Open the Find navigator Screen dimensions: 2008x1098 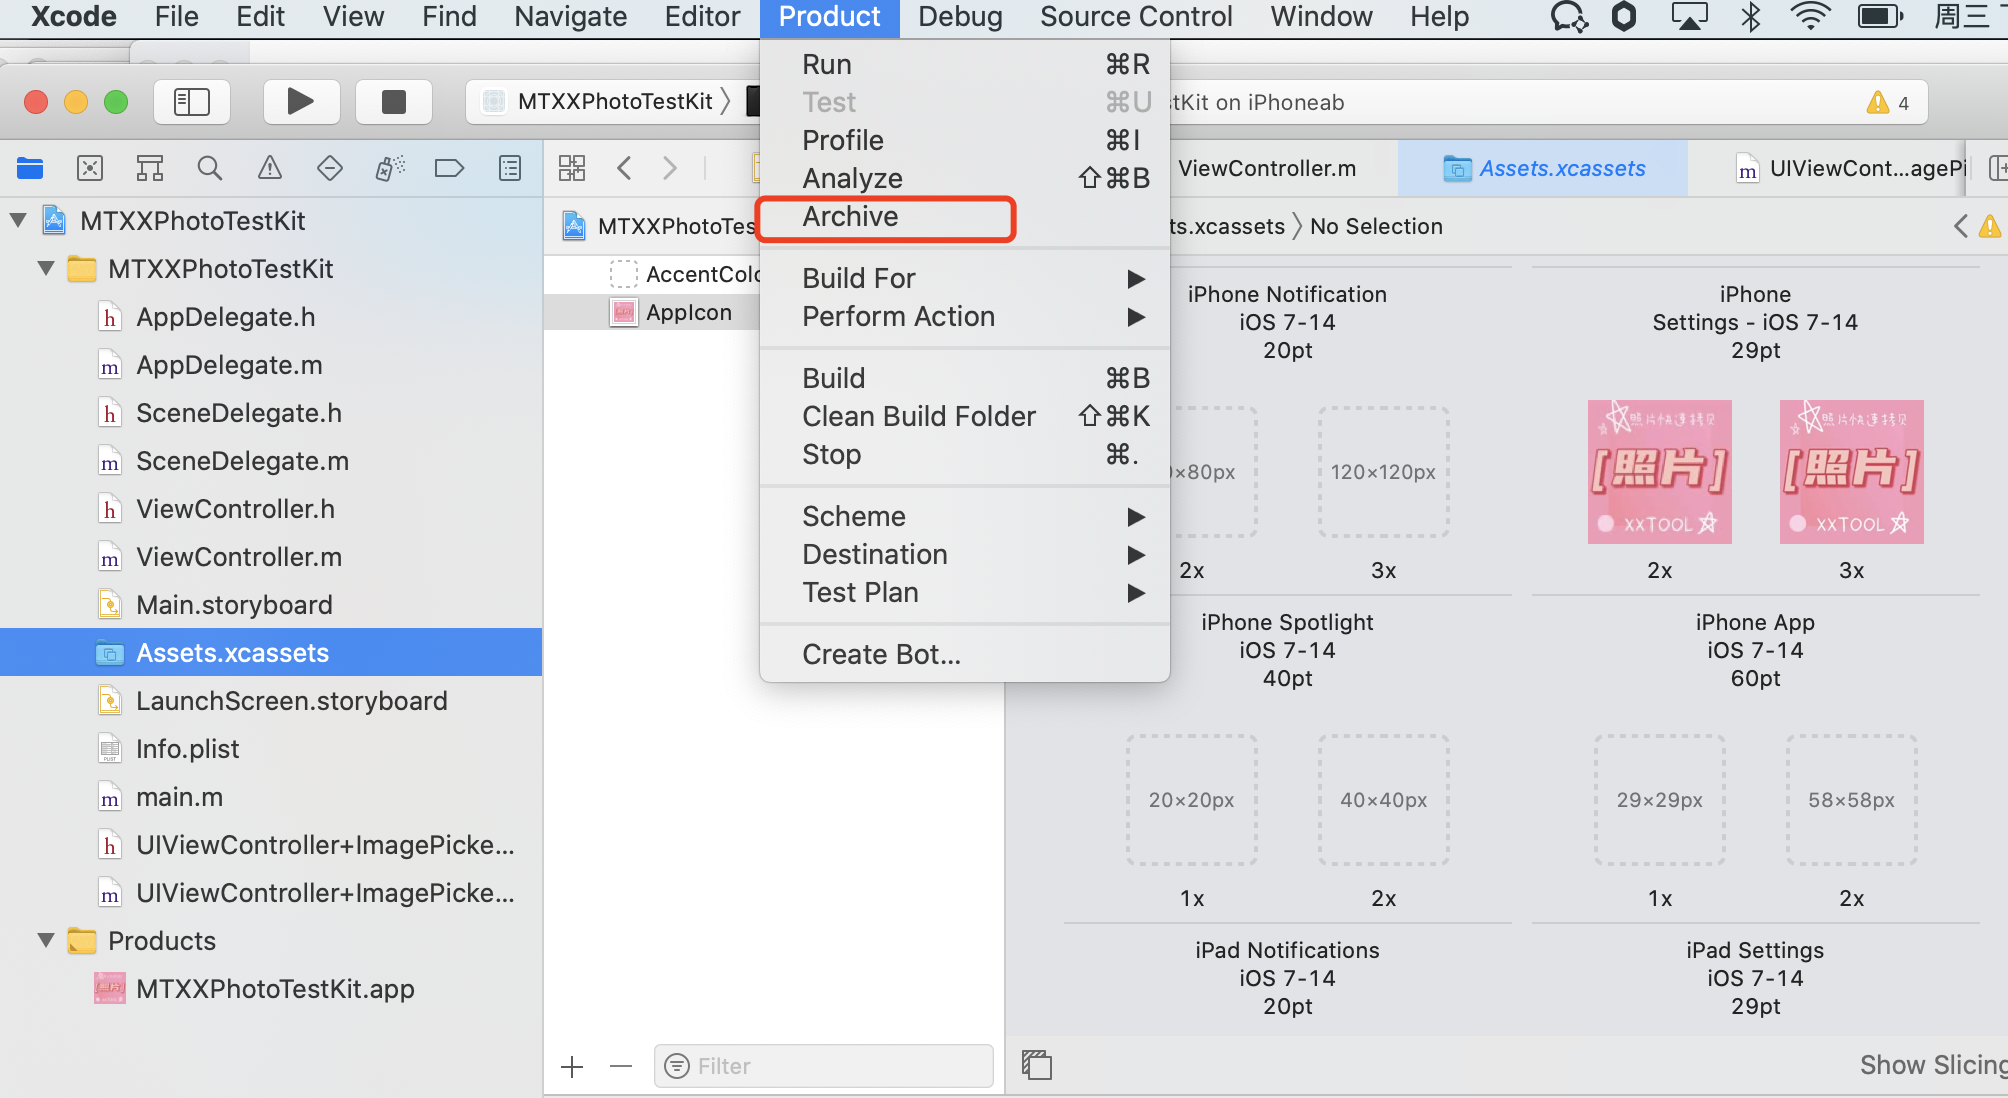[x=210, y=168]
